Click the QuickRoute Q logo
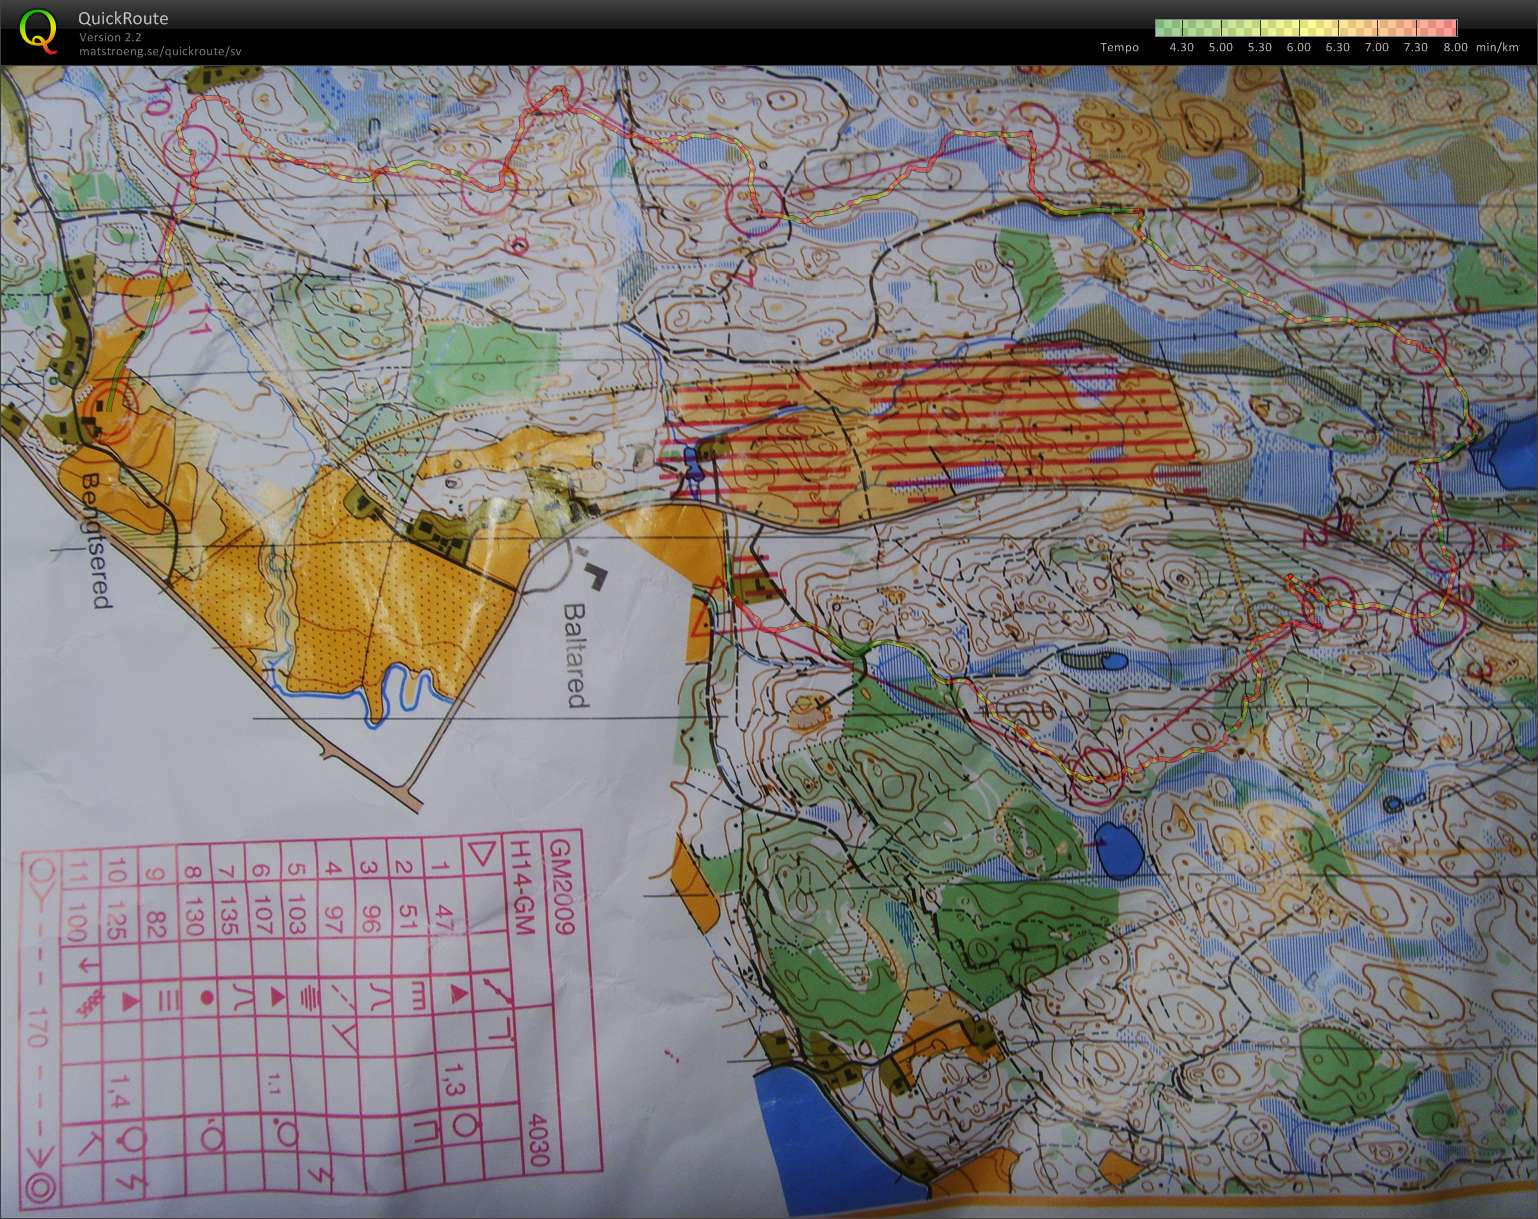 (38, 31)
